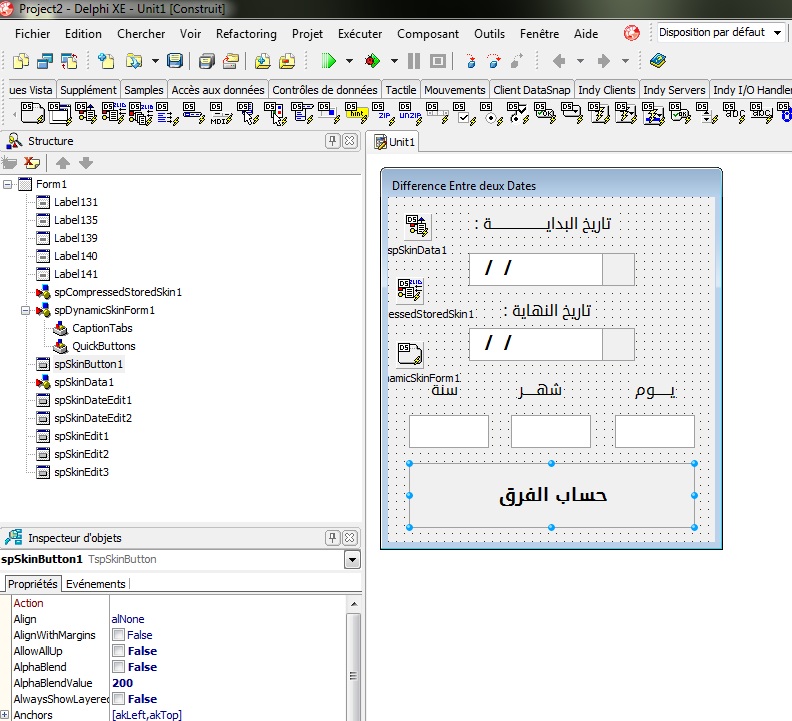Image resolution: width=792 pixels, height=721 pixels.
Task: Click Add file to project icon
Action: coord(262,61)
